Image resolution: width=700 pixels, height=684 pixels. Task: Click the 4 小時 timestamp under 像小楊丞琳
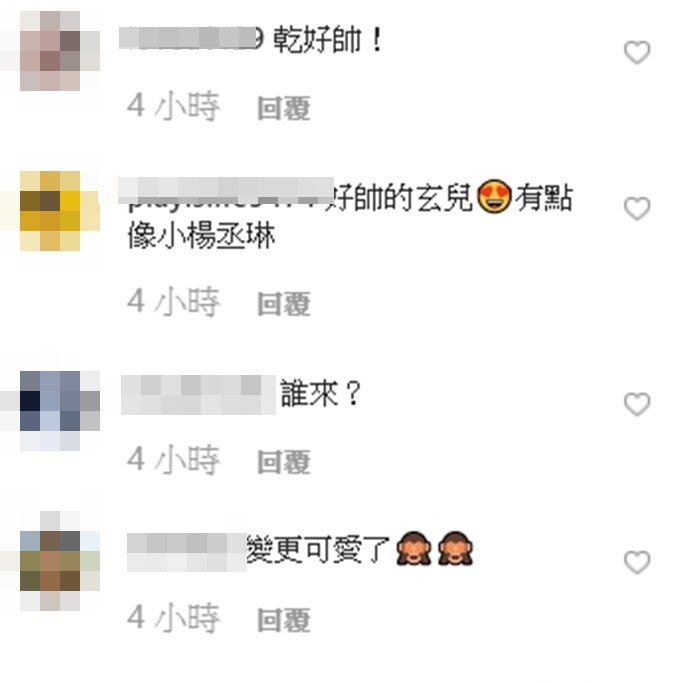174,302
